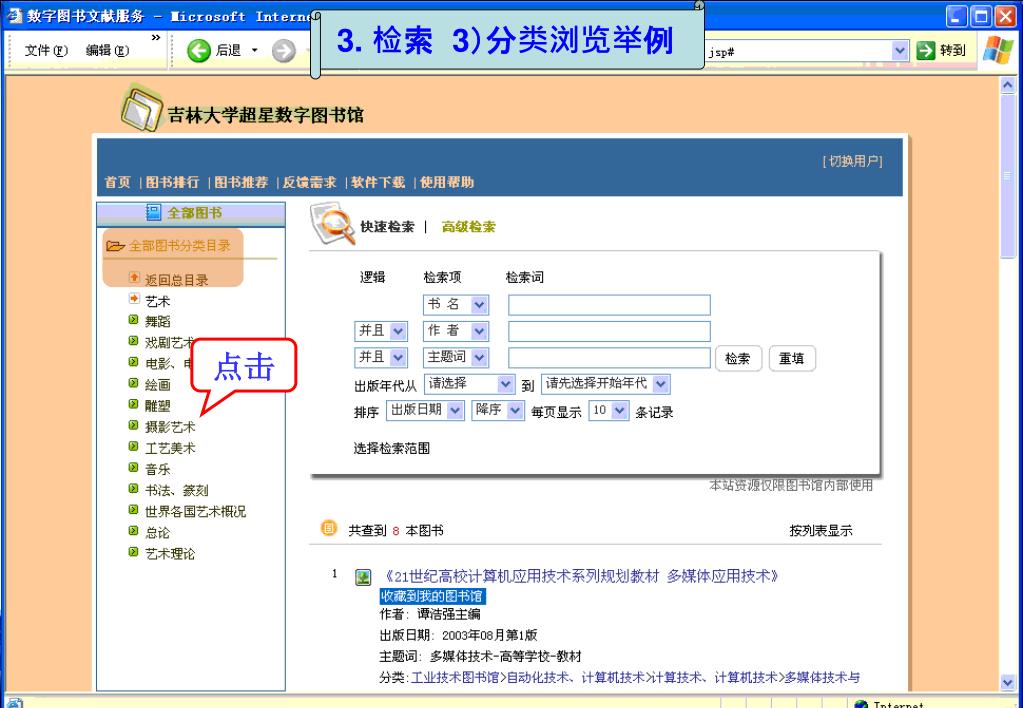Click 按列表显示 list view link
This screenshot has height=708, width=1023.
pyautogui.click(x=821, y=531)
